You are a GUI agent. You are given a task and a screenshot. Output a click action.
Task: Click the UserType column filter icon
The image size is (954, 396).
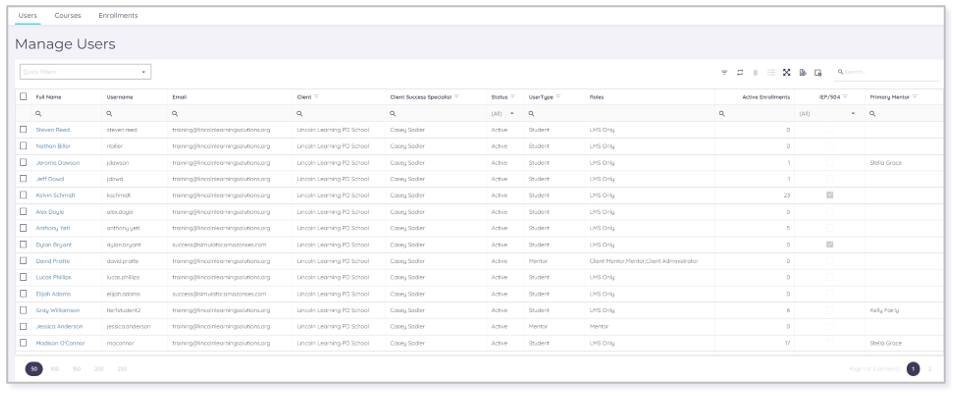click(x=558, y=97)
